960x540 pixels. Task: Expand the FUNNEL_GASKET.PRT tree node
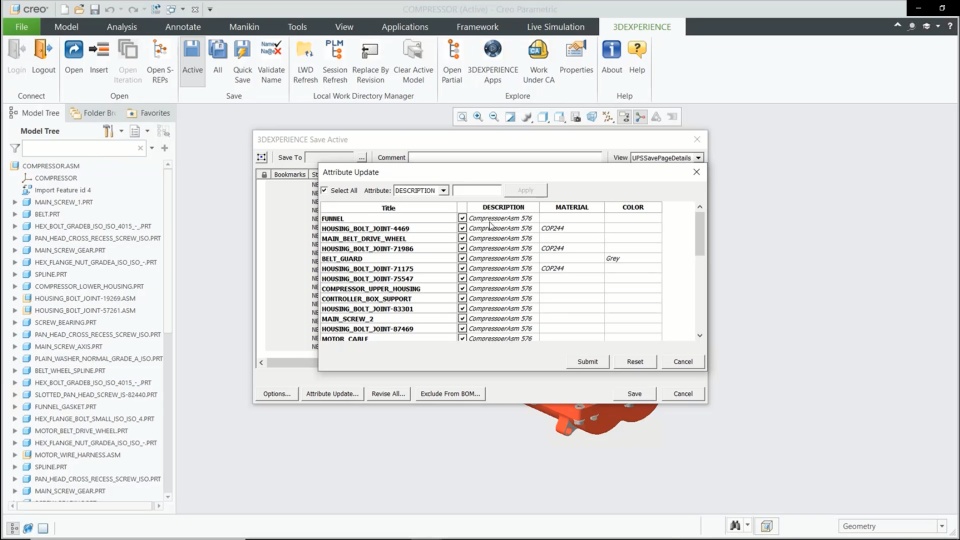click(15, 407)
